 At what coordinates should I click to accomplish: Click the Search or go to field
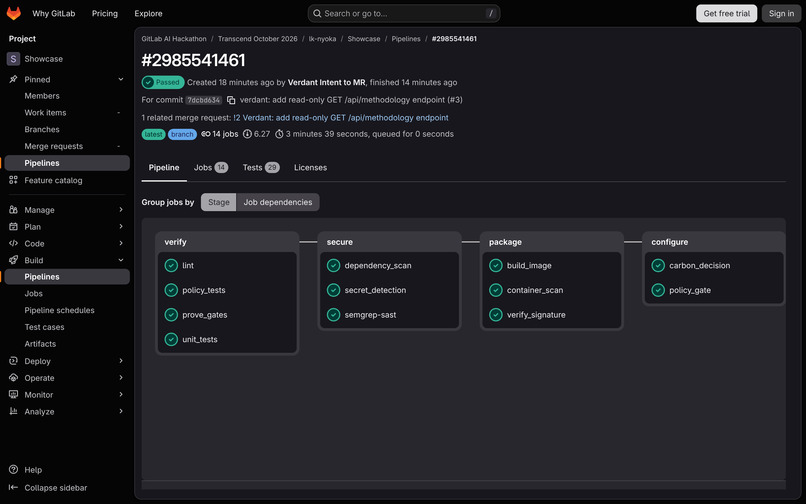404,13
